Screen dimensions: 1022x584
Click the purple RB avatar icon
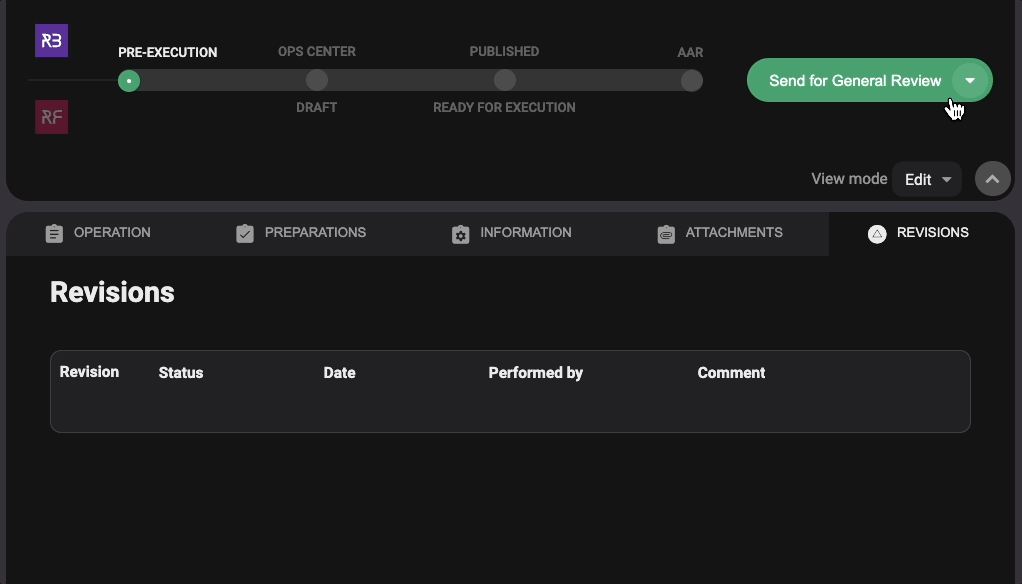coord(52,41)
